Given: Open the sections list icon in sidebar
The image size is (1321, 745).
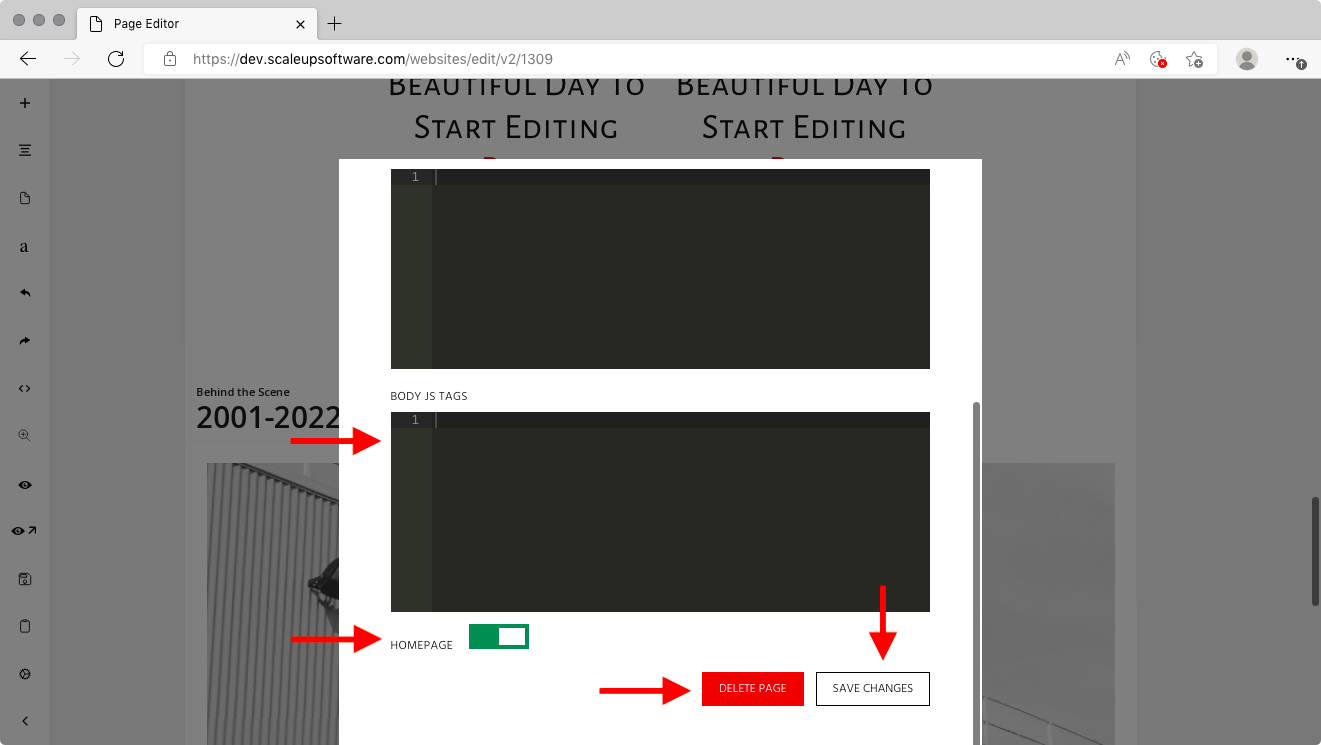Looking at the screenshot, I should pos(25,150).
